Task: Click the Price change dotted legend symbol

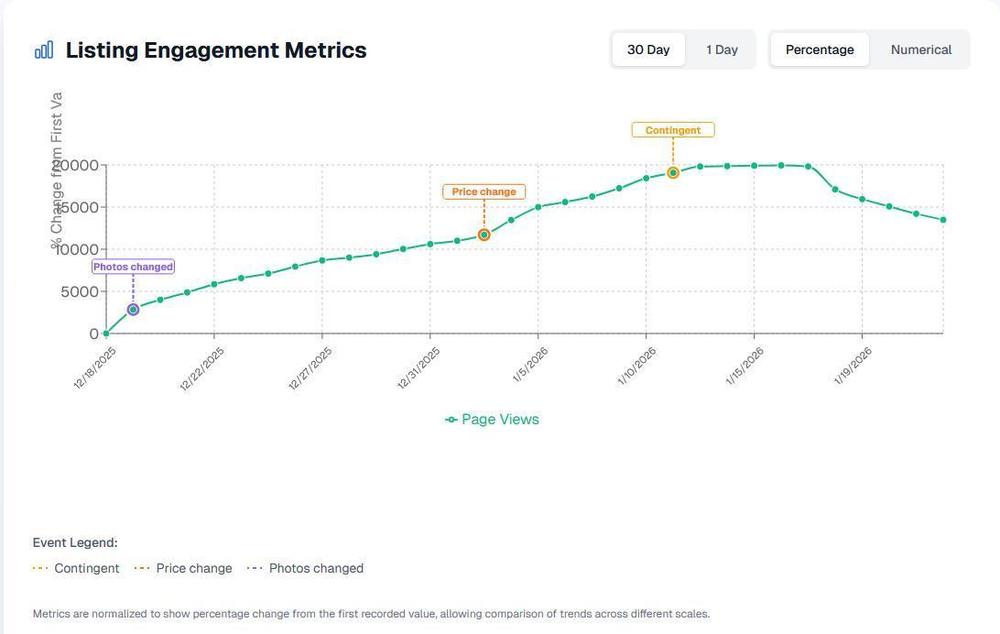Action: tap(141, 567)
